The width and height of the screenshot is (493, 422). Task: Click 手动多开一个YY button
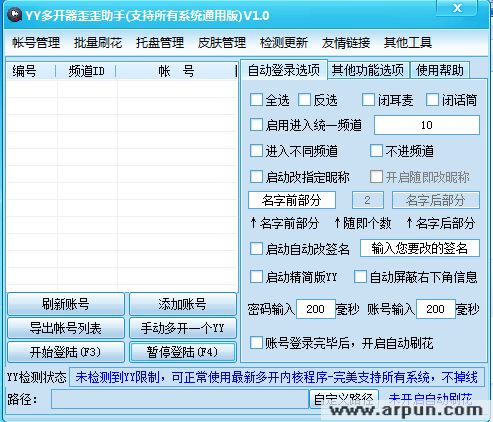183,328
